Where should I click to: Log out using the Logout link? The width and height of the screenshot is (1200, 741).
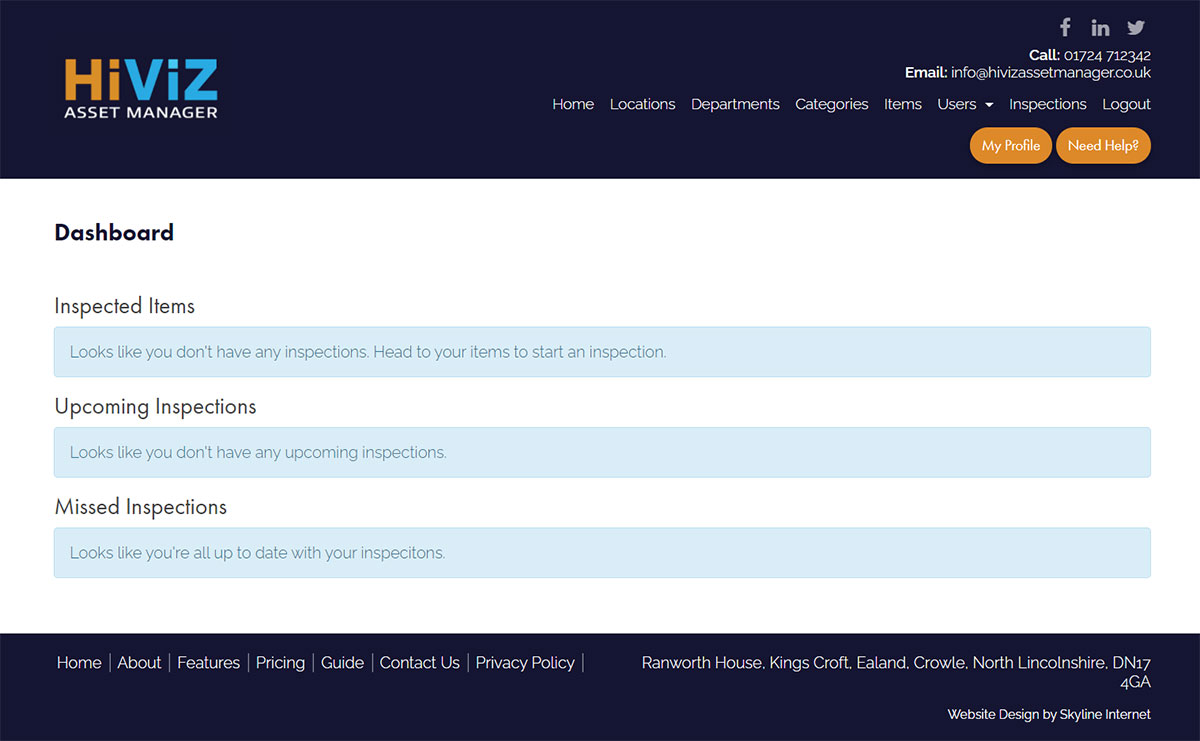1126,104
